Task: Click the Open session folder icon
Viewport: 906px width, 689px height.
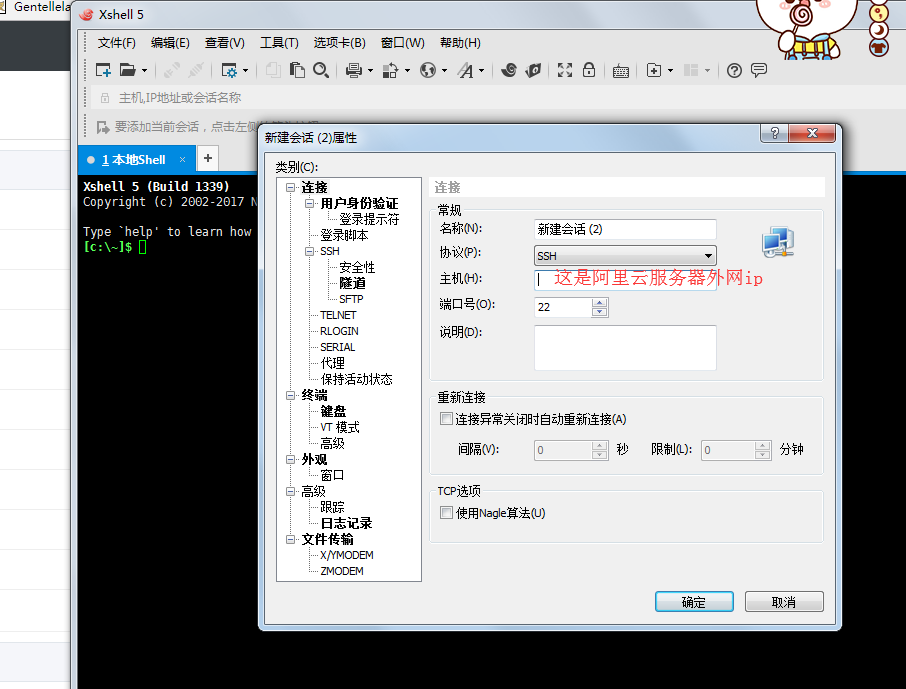Action: (x=127, y=71)
